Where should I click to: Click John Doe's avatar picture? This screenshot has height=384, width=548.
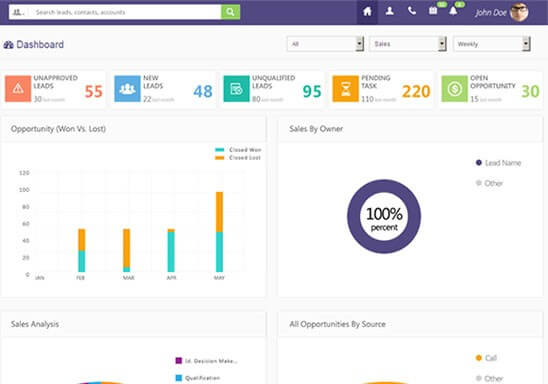(x=519, y=12)
